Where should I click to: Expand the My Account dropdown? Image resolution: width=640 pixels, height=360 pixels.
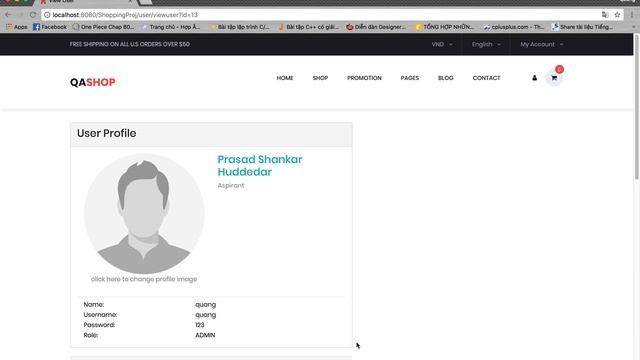pyautogui.click(x=542, y=44)
